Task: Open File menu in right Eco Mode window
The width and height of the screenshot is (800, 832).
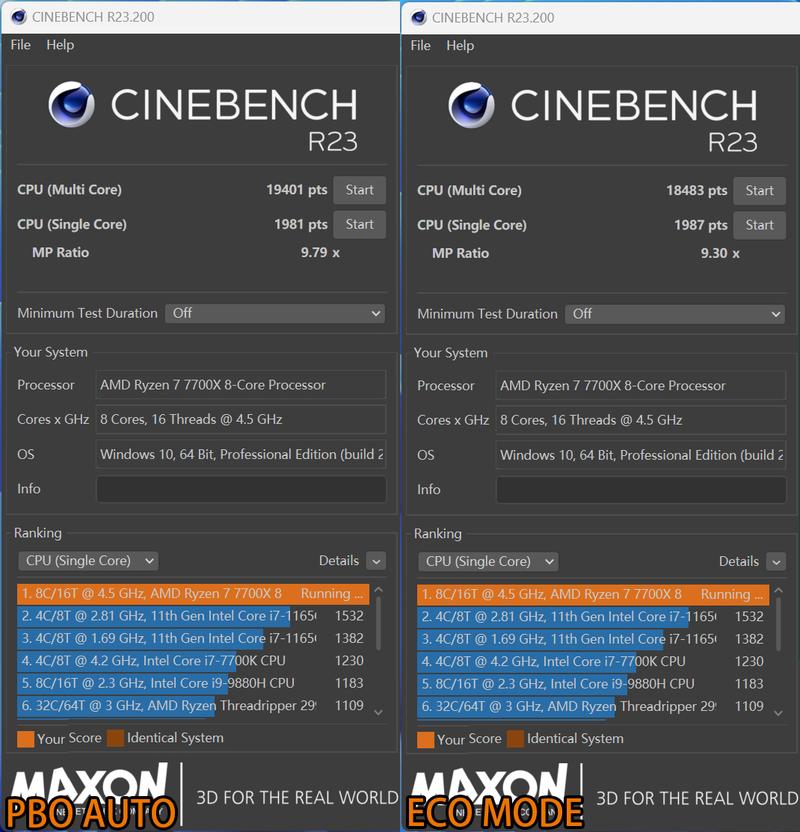Action: coord(421,46)
